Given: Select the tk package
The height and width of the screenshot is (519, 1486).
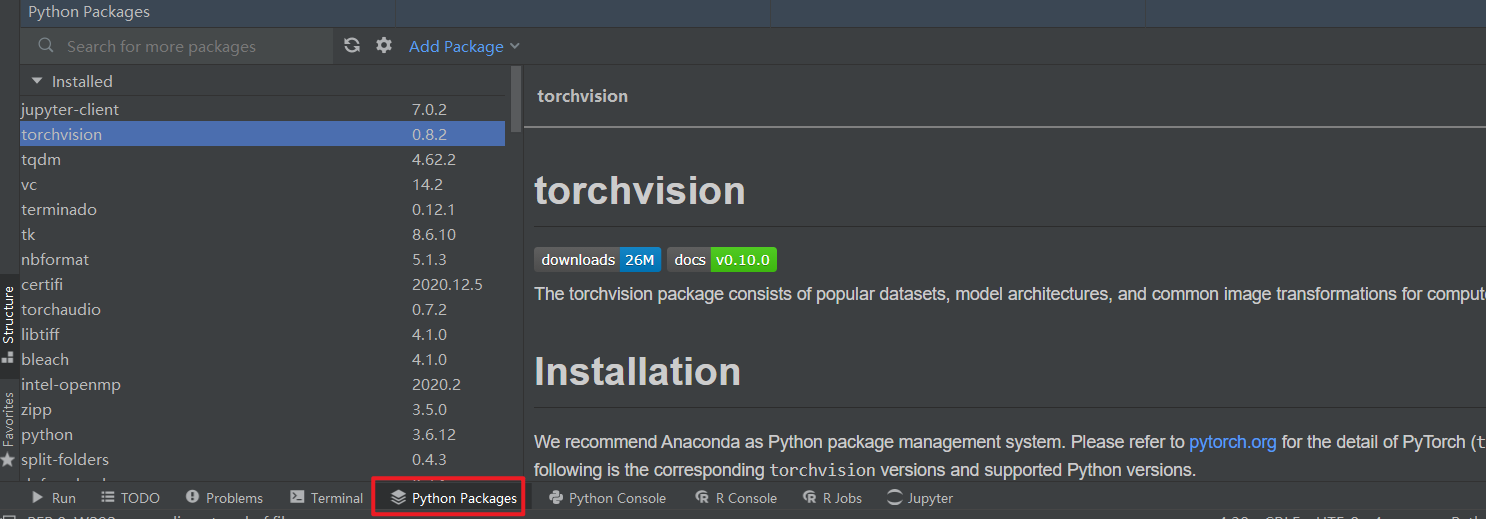Looking at the screenshot, I should [262, 234].
